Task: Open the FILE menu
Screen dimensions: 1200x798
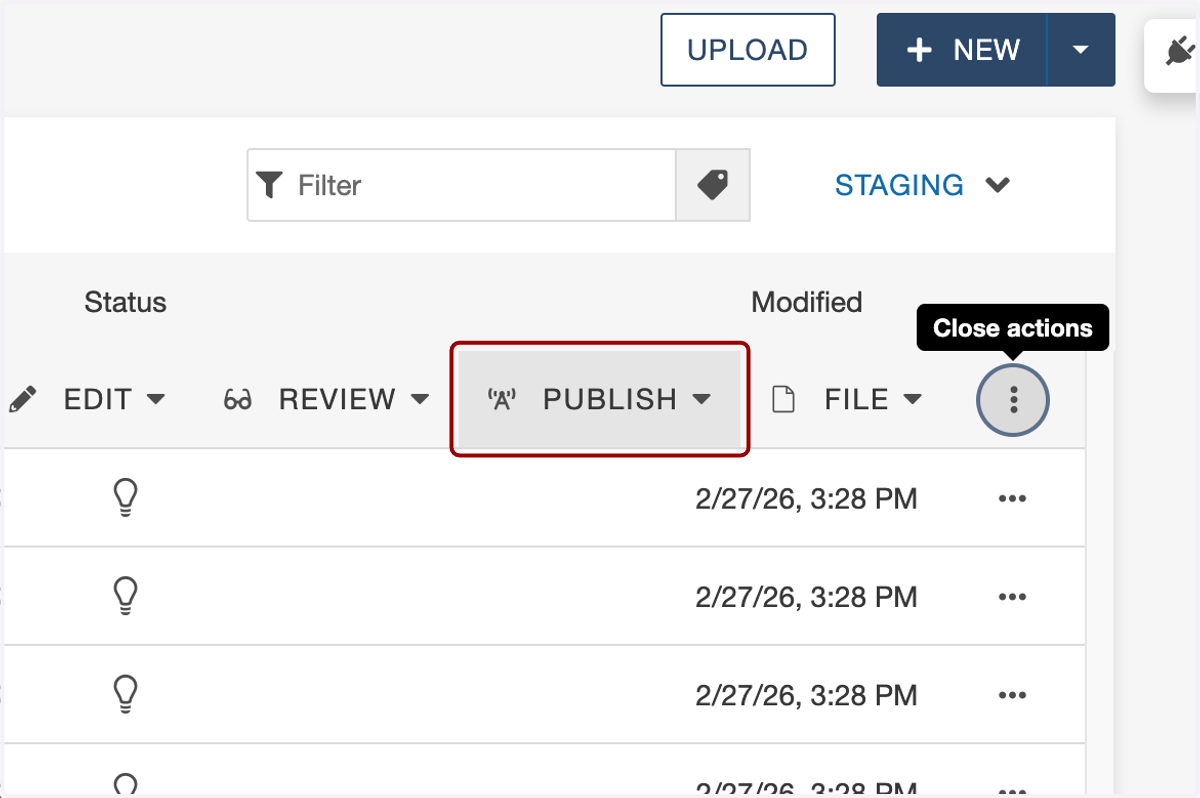Action: coord(847,399)
